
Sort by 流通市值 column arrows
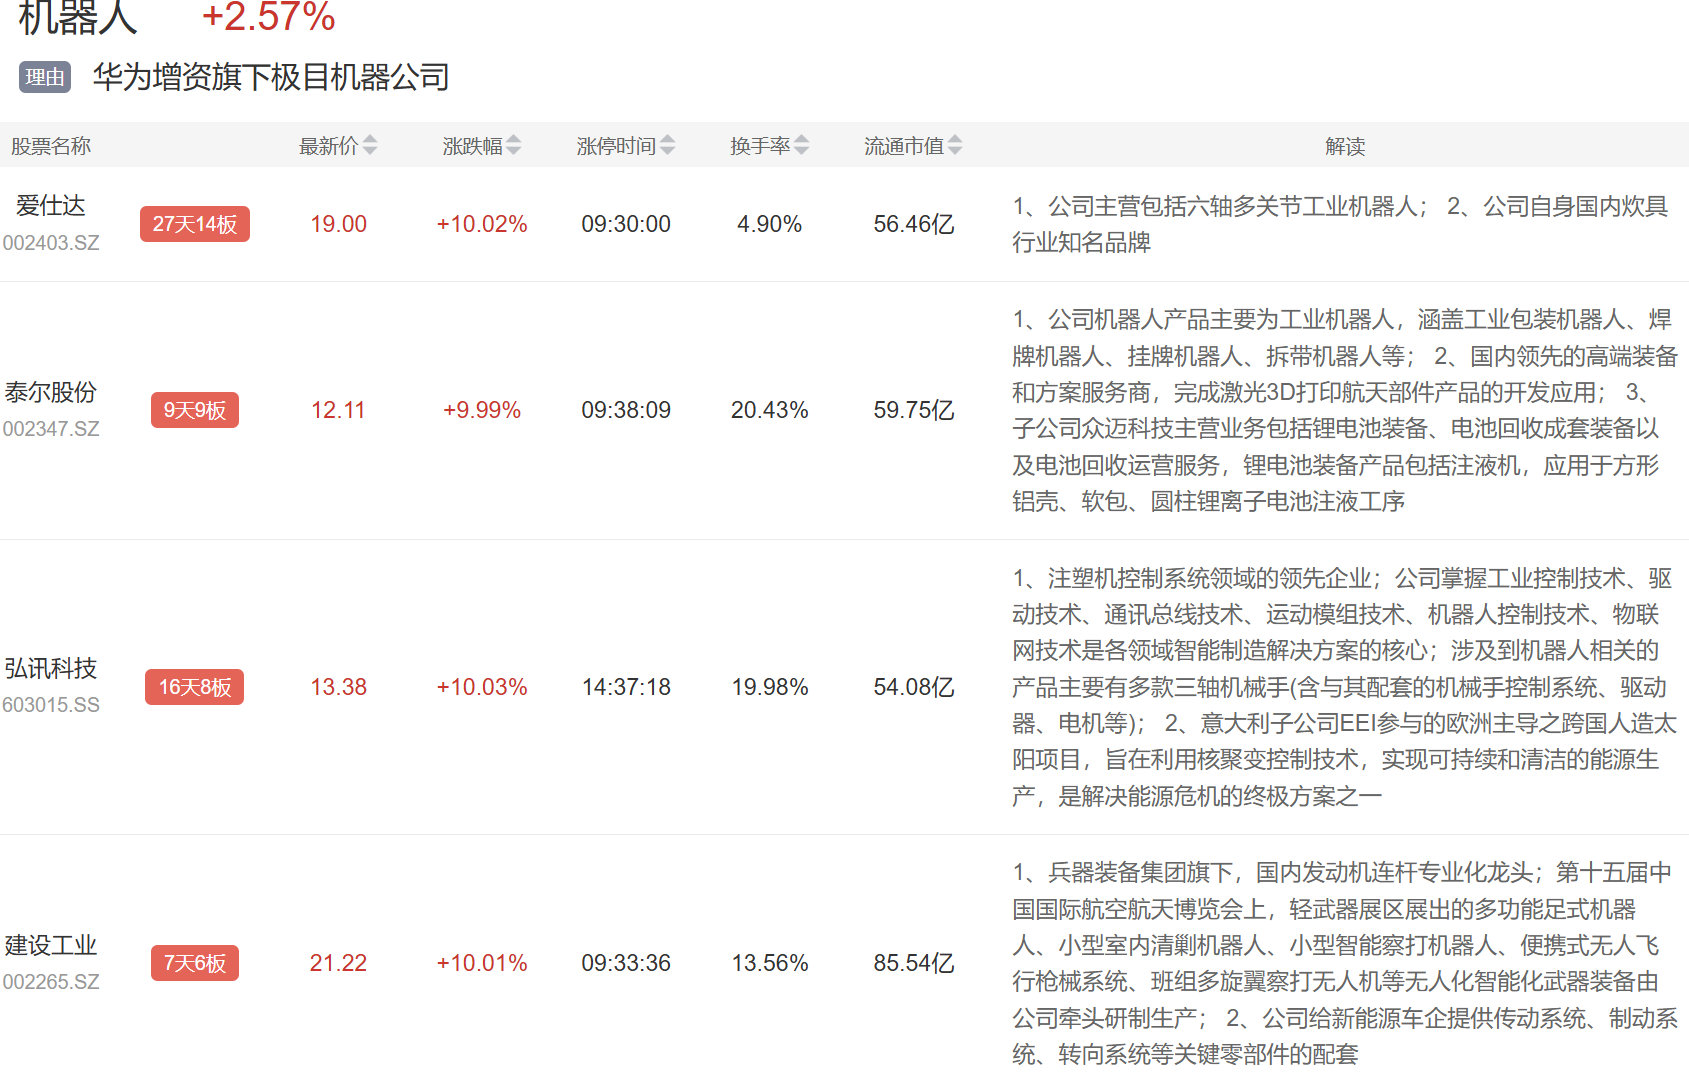tap(955, 146)
